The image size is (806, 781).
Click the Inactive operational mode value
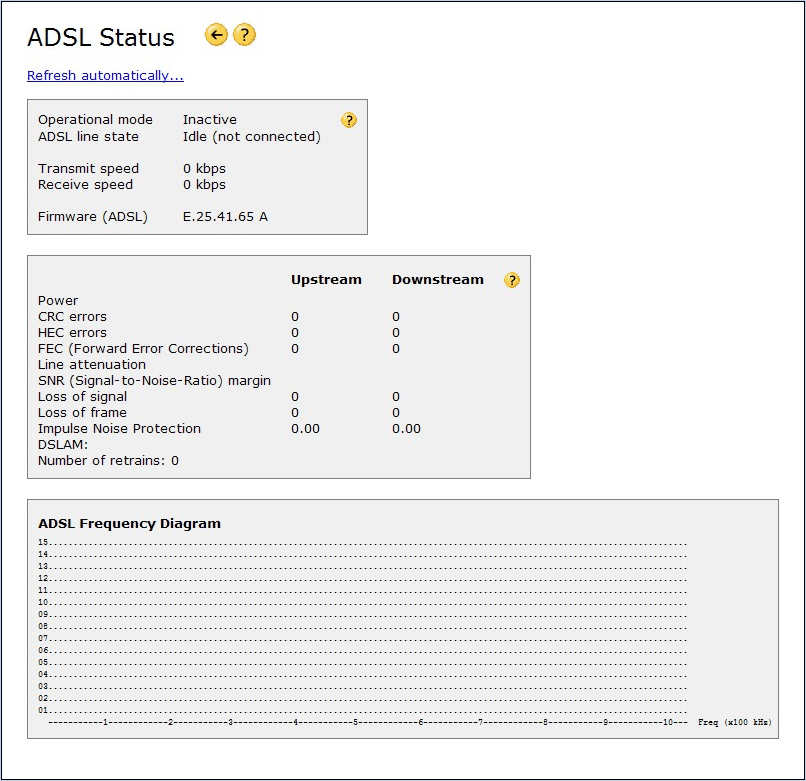(209, 120)
